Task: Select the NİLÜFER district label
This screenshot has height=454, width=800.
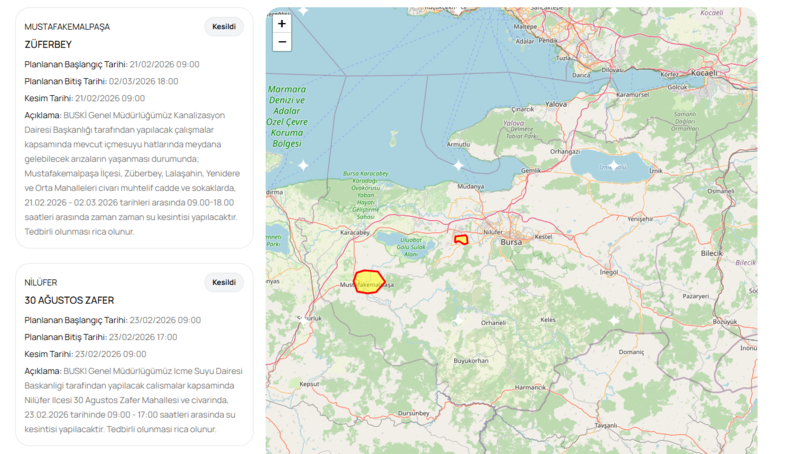Action: tap(41, 283)
